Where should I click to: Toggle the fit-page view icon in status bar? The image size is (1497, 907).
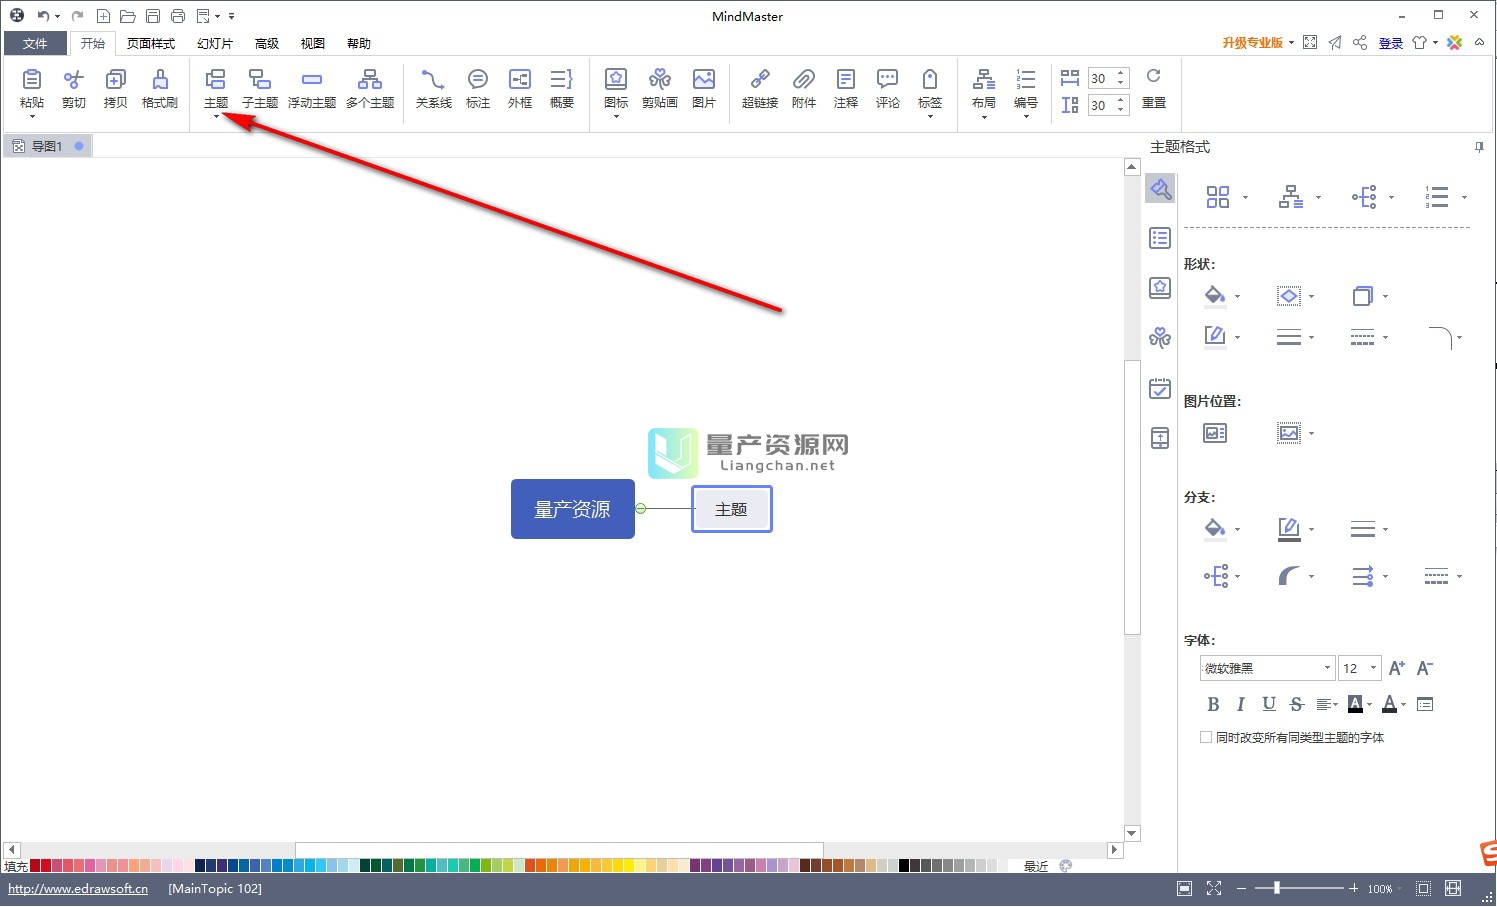coord(1185,888)
